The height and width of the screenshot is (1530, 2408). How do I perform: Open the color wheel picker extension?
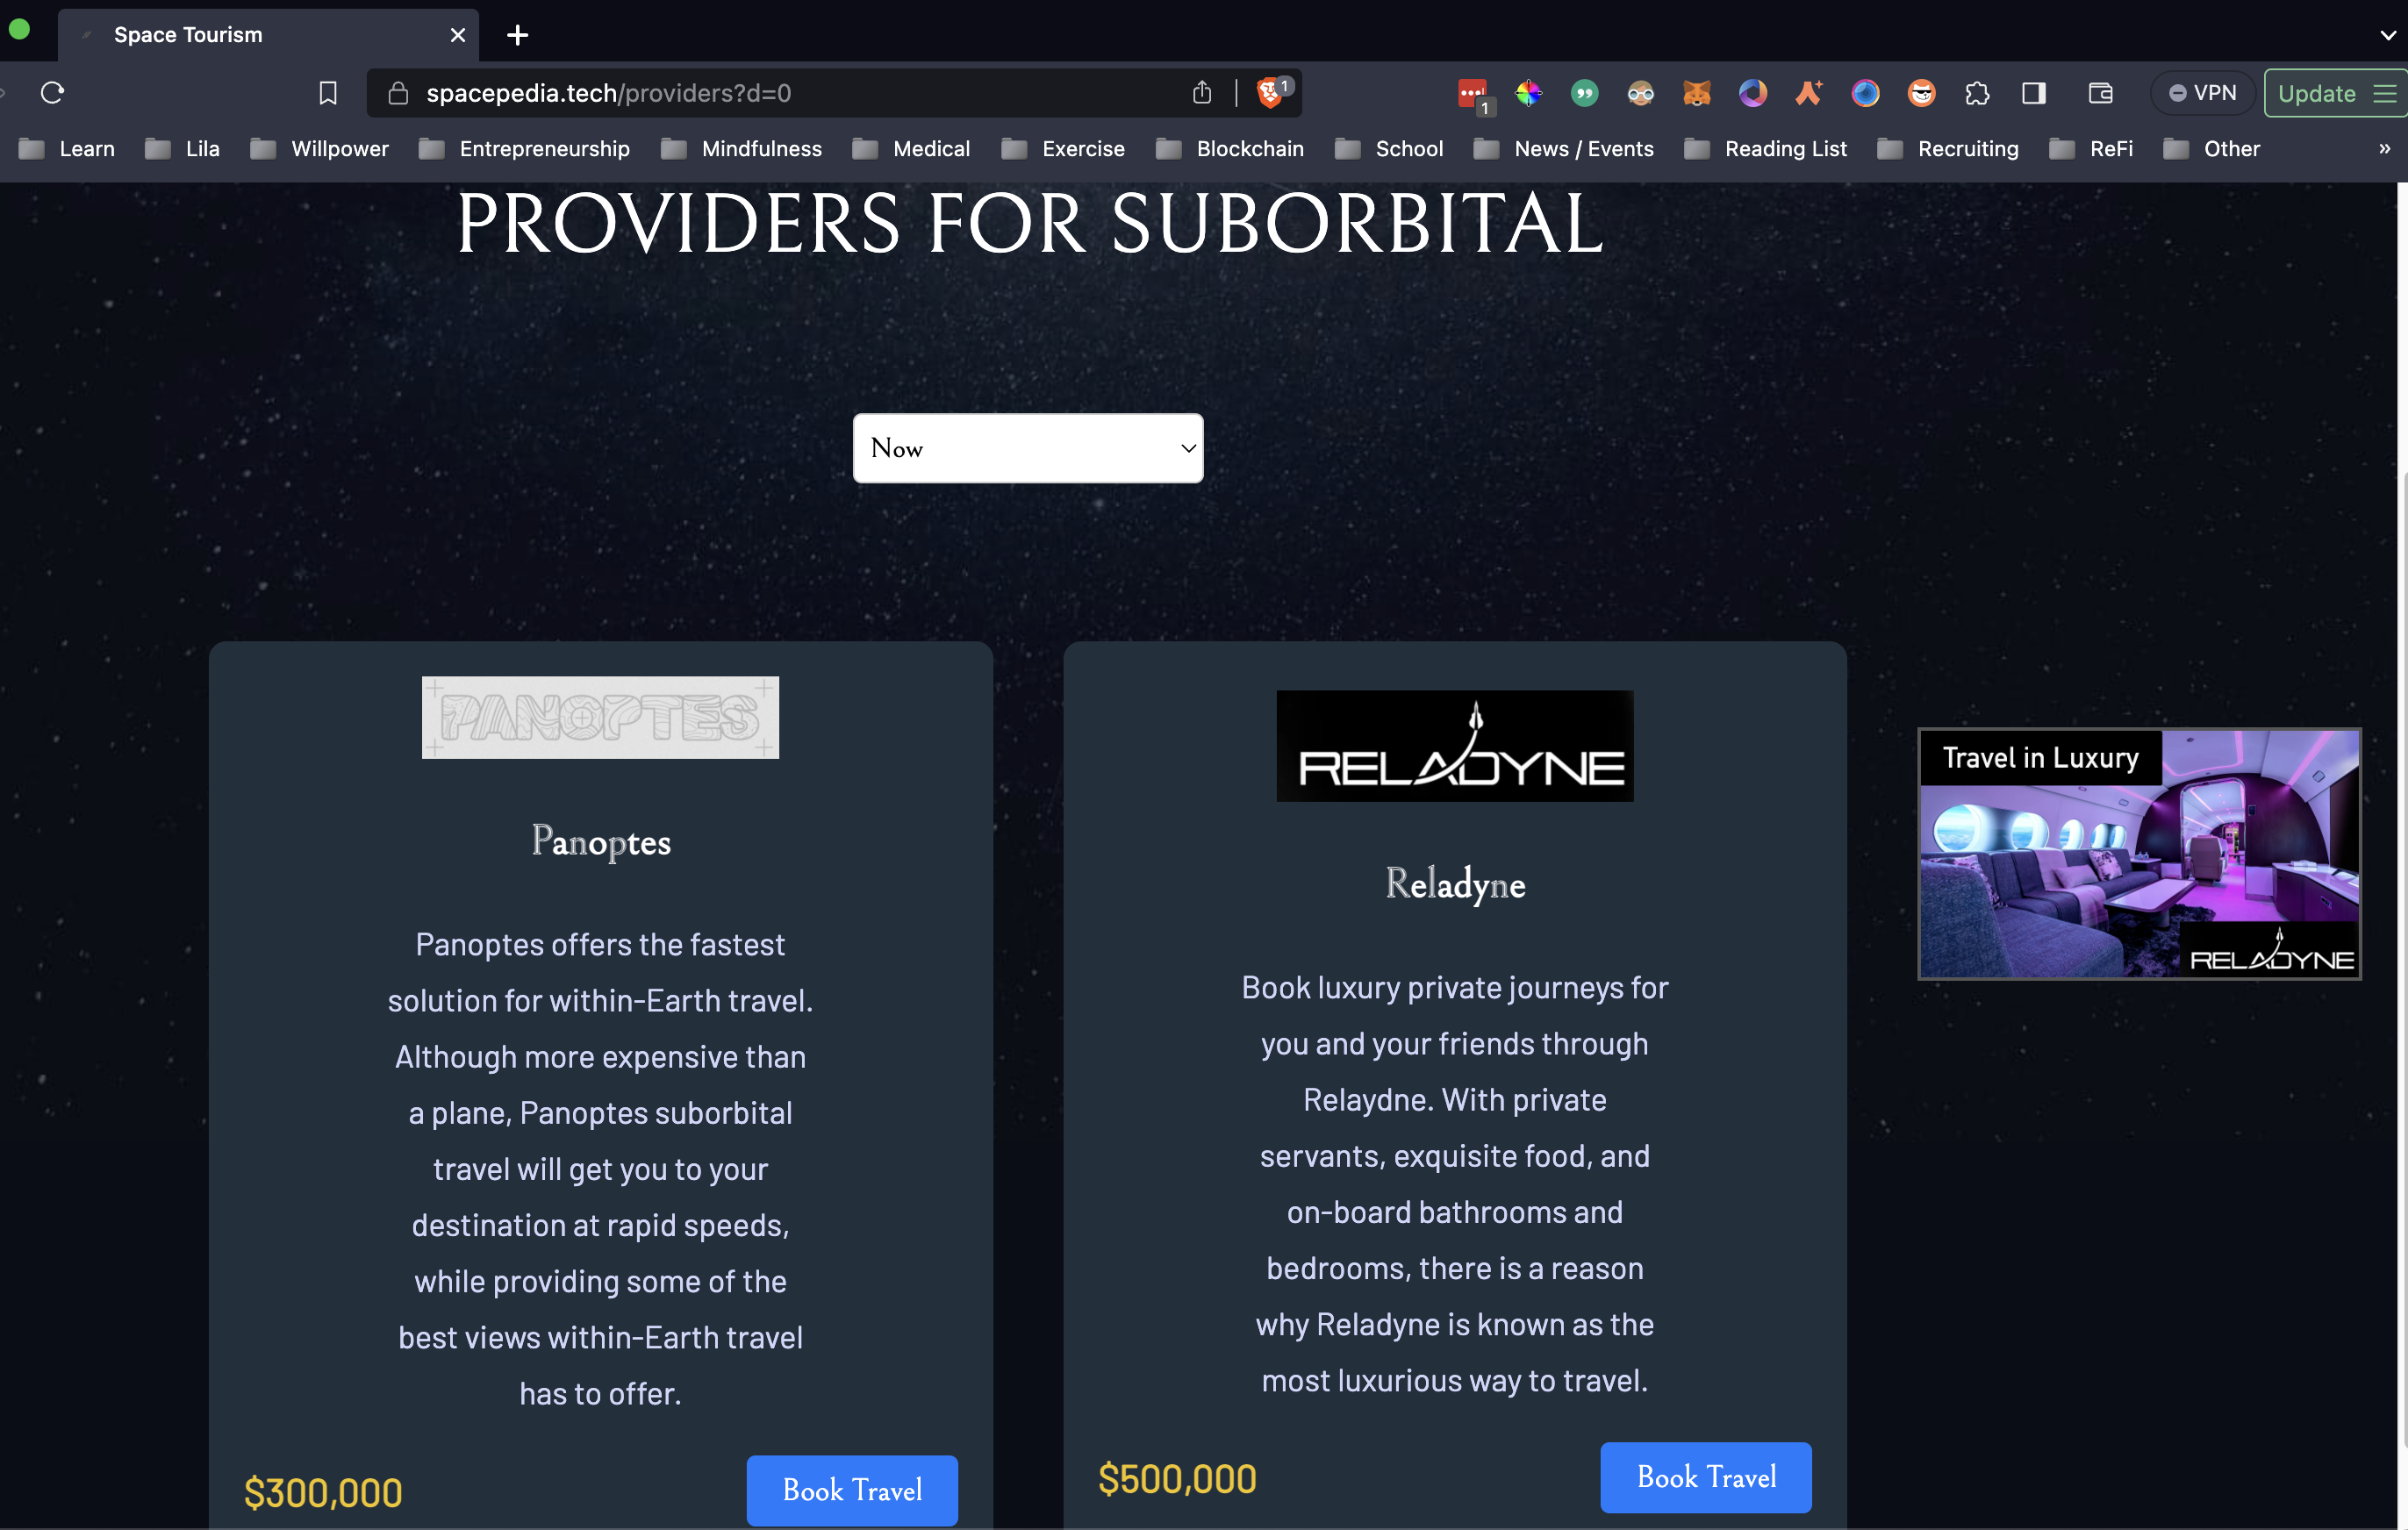pos(1528,93)
